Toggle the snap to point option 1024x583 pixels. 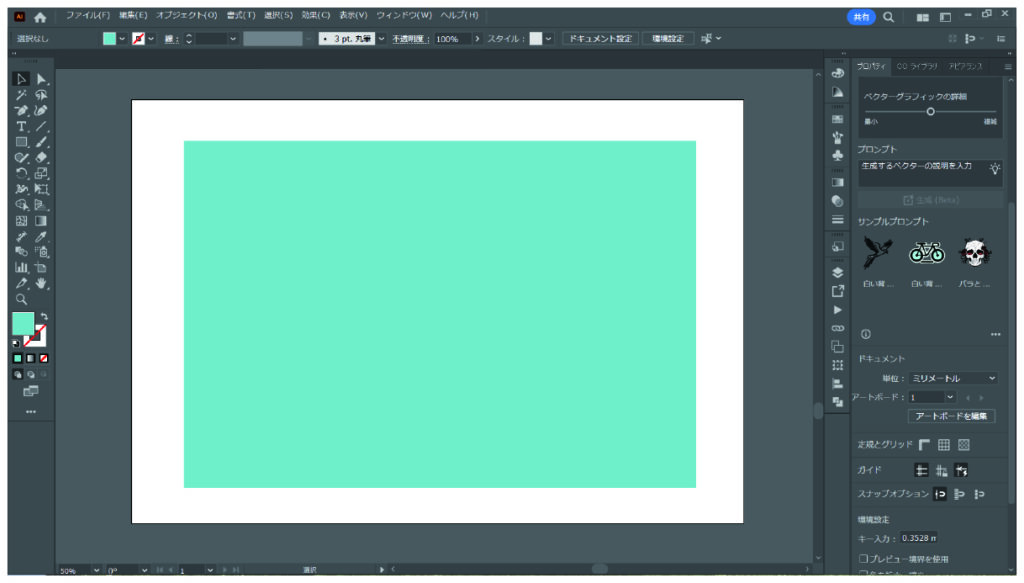click(x=940, y=495)
